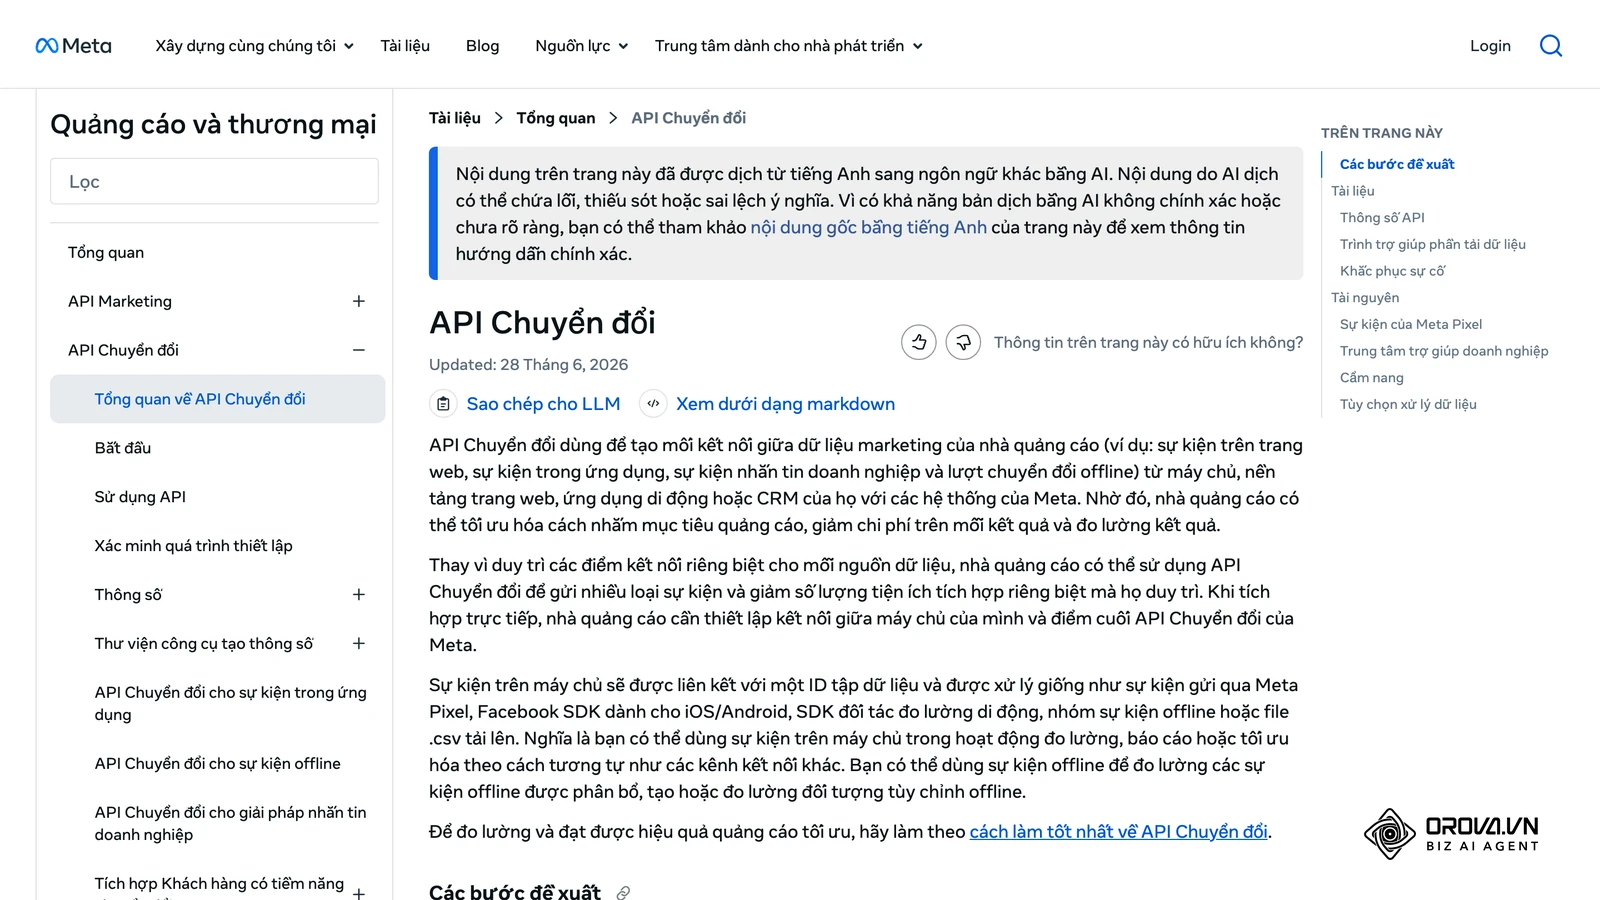Expand API Marketing with plus icon

359,301
